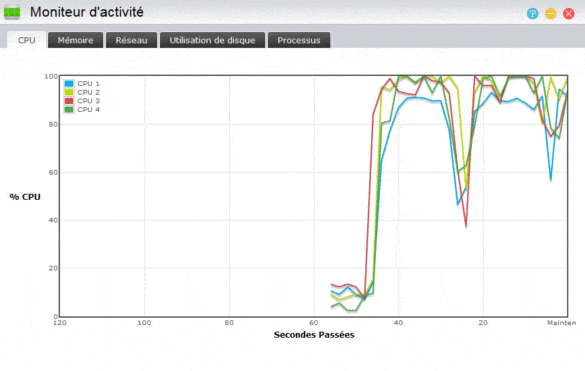585x371 pixels.
Task: Open the Réseau tab
Action: (x=131, y=40)
